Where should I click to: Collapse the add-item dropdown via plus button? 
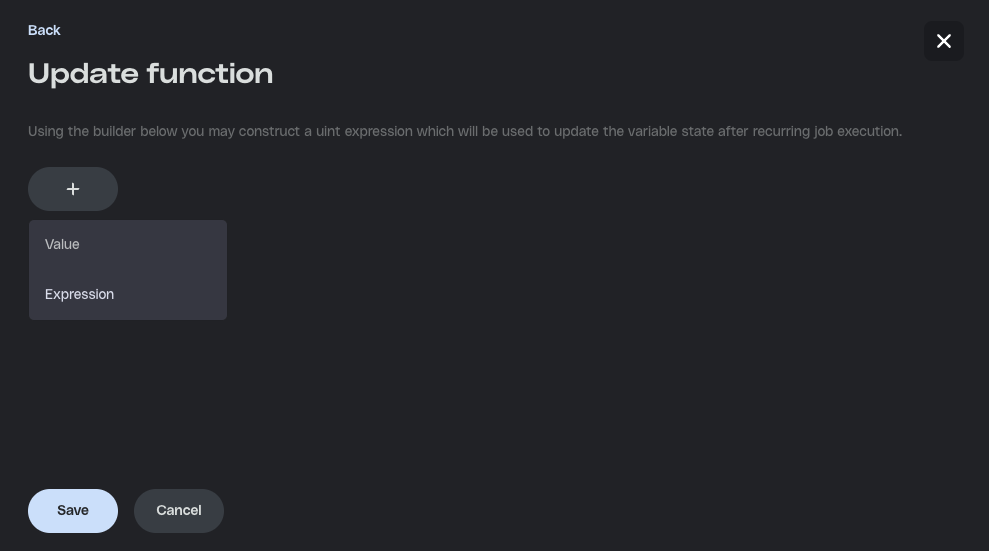[x=73, y=189]
